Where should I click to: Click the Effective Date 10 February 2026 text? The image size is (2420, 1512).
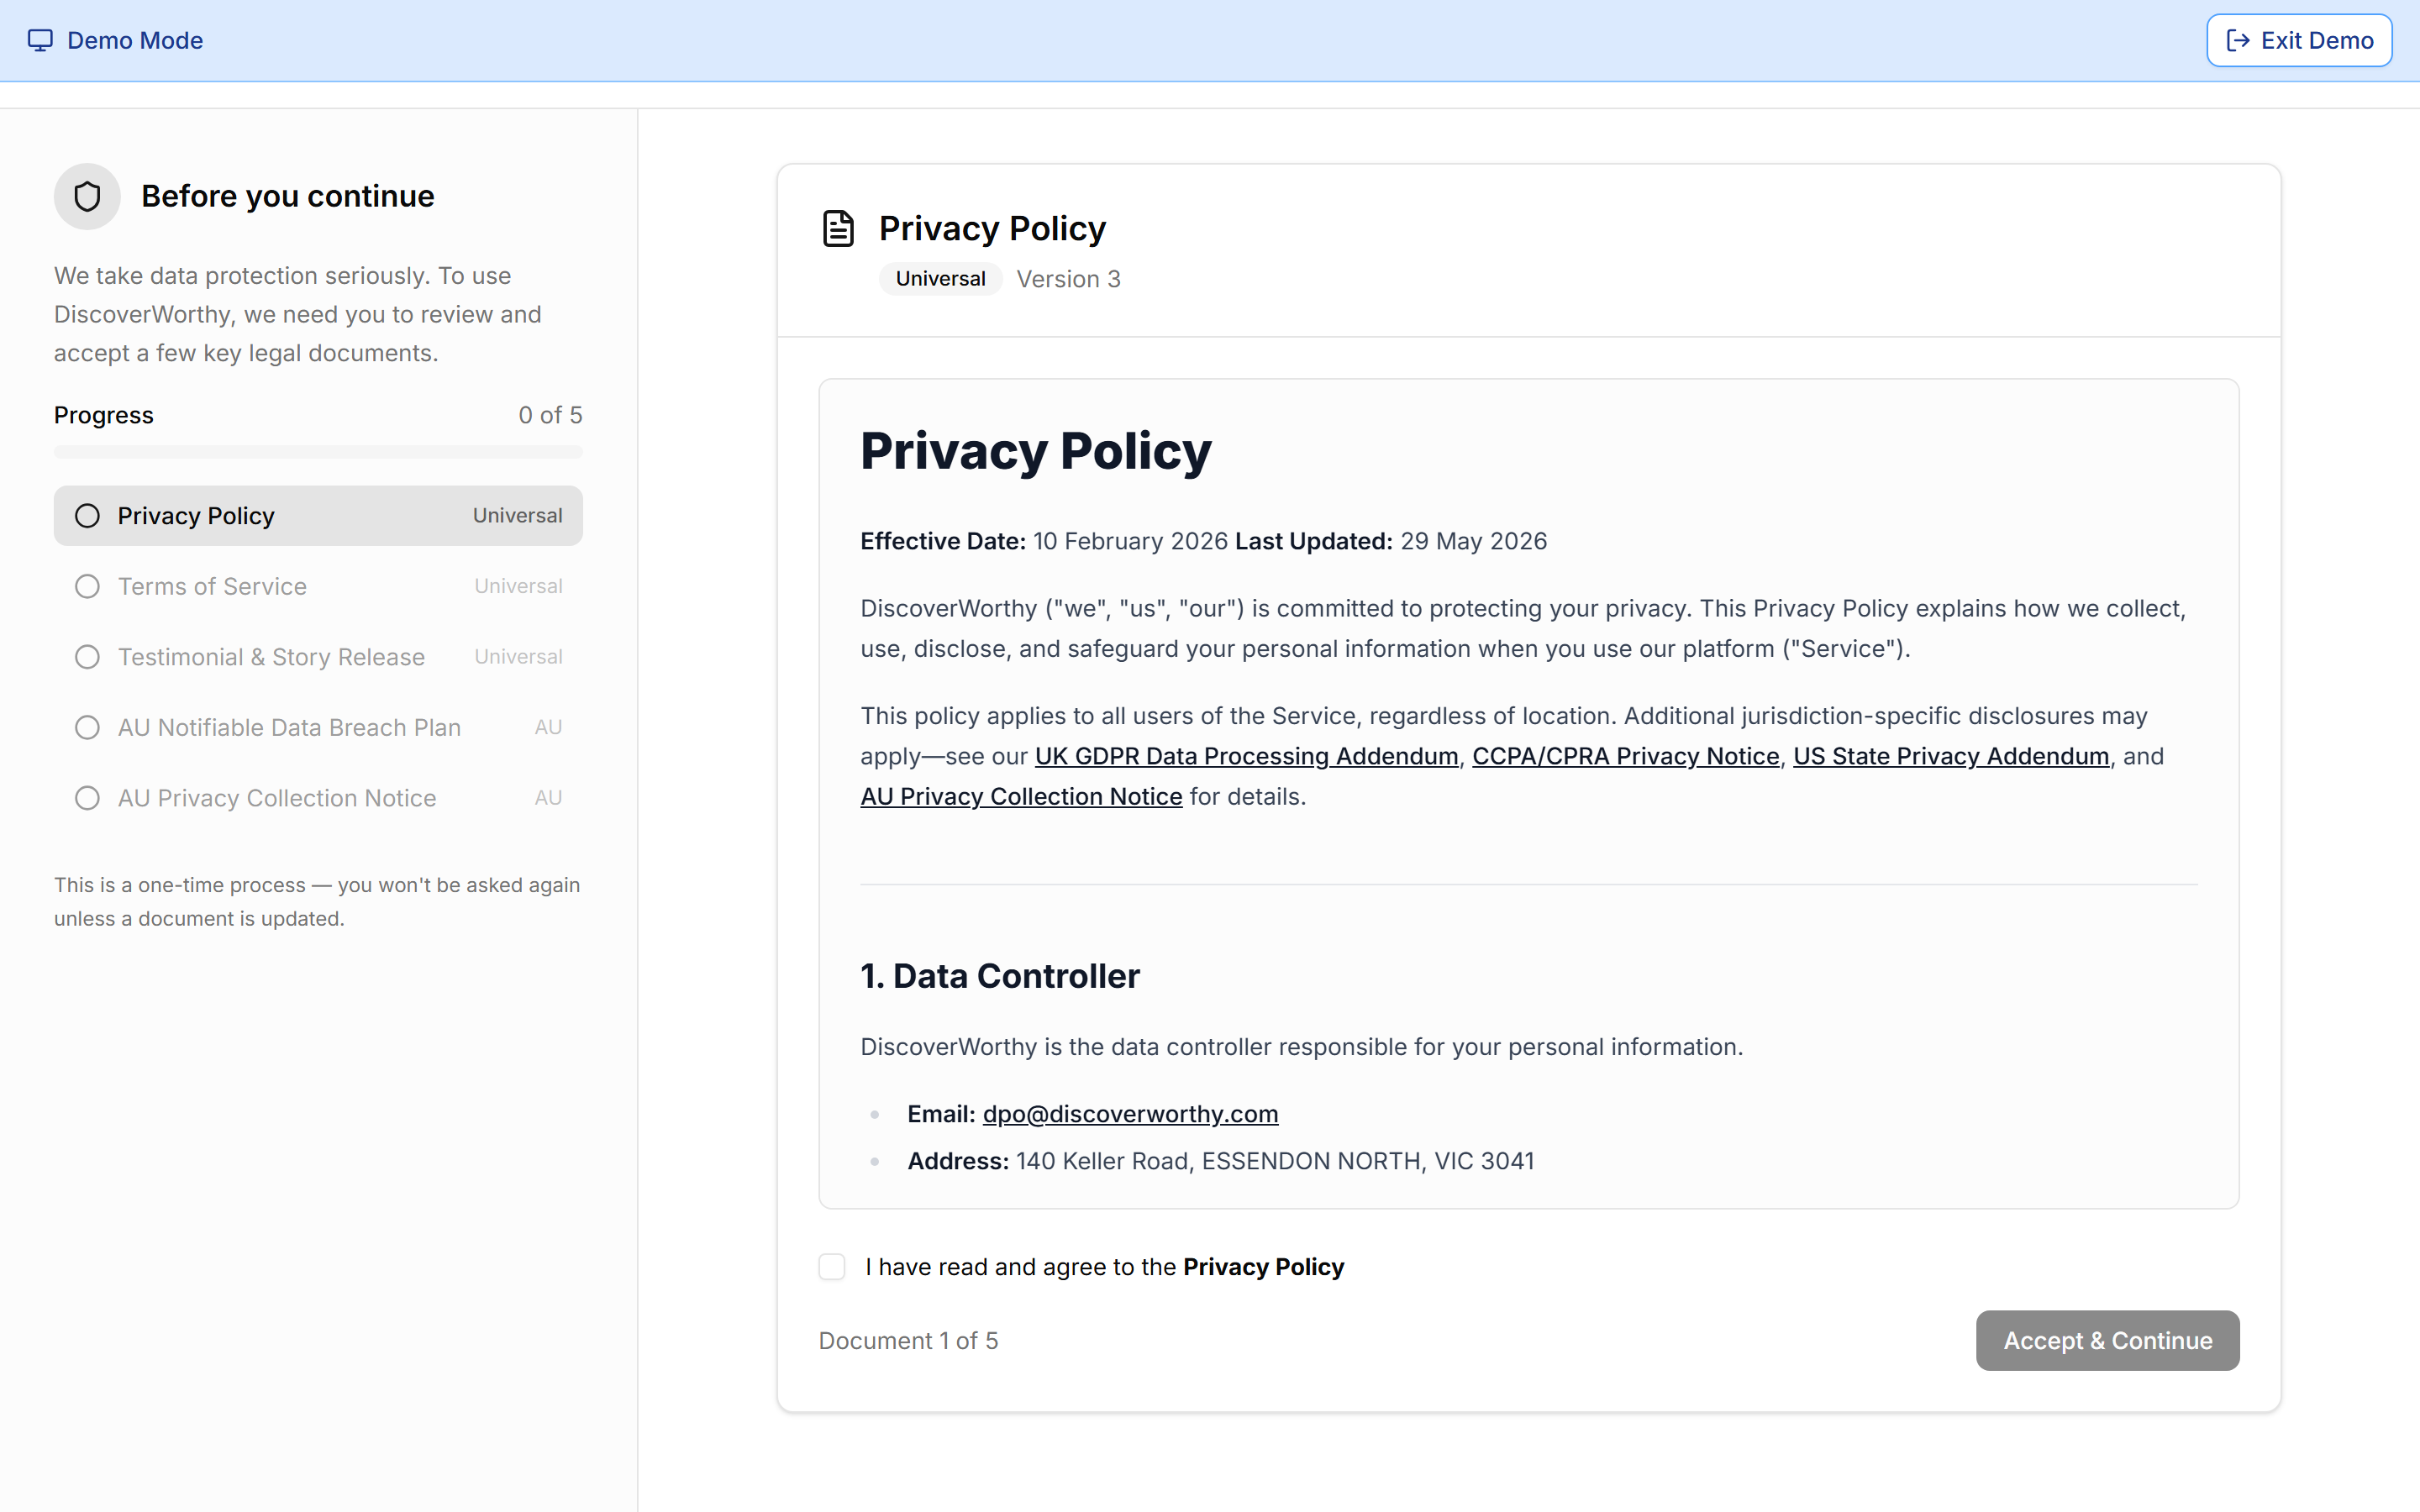1044,541
